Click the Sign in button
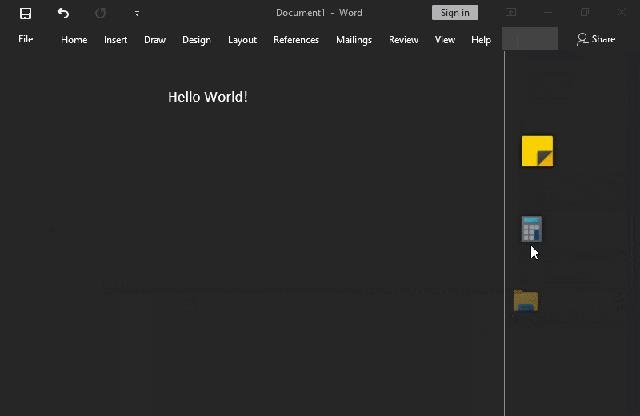Screen dimensions: 640x416 pos(455,13)
